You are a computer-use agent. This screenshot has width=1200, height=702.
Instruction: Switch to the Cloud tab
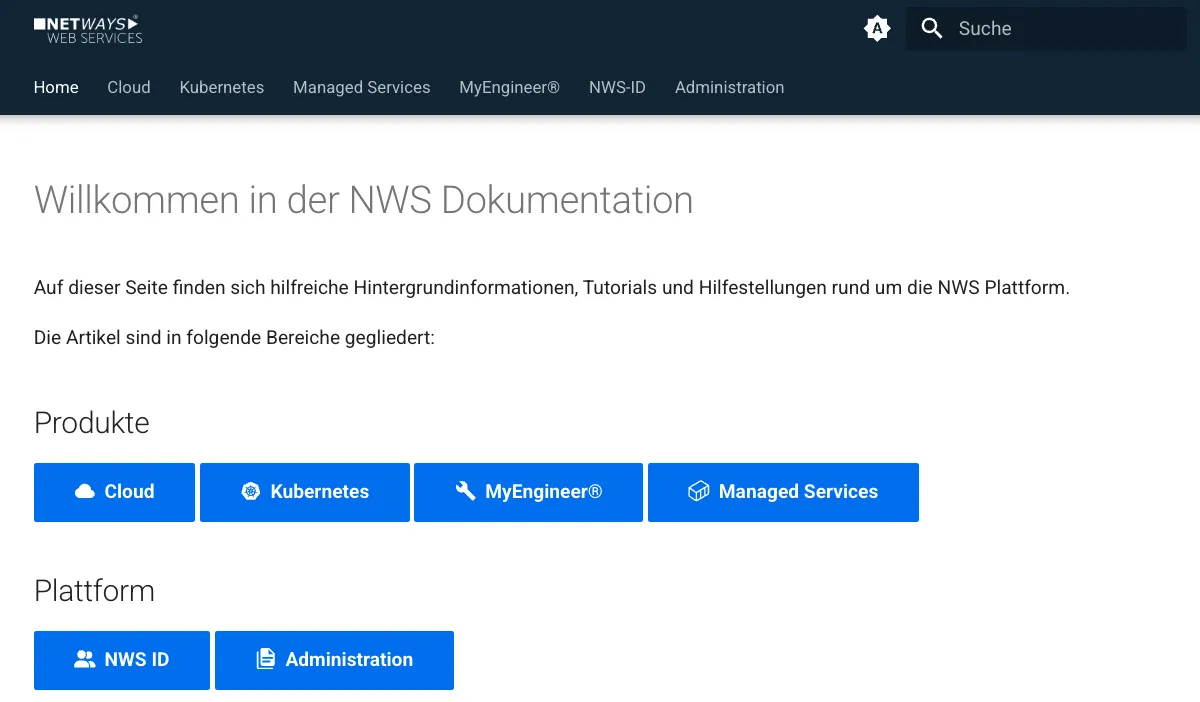click(x=129, y=87)
